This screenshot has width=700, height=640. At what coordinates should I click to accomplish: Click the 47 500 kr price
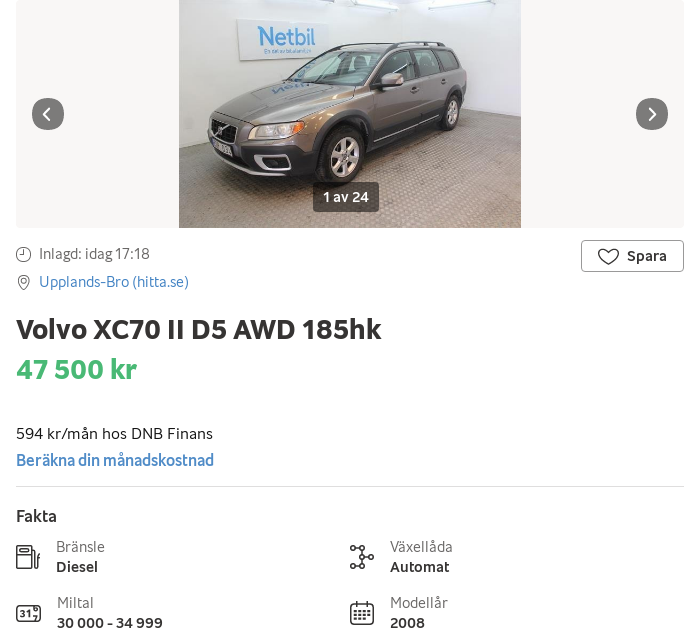76,369
